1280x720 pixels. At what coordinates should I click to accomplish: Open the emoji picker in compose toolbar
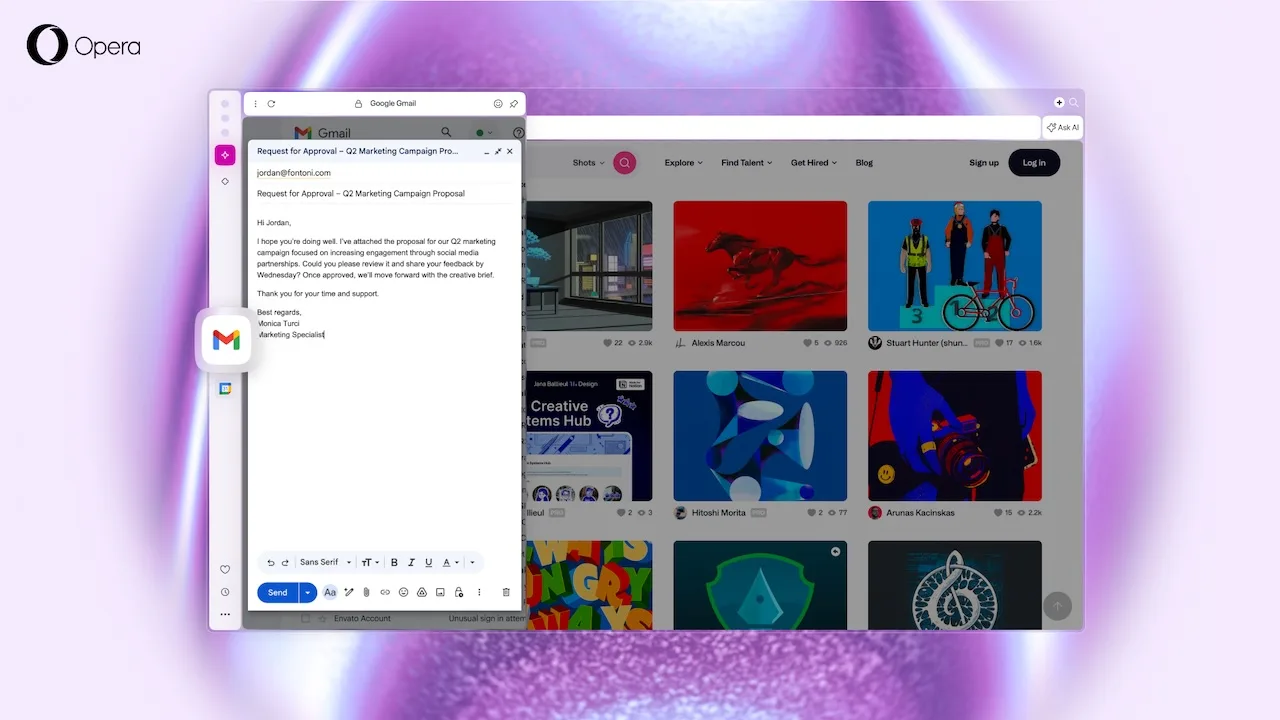403,592
